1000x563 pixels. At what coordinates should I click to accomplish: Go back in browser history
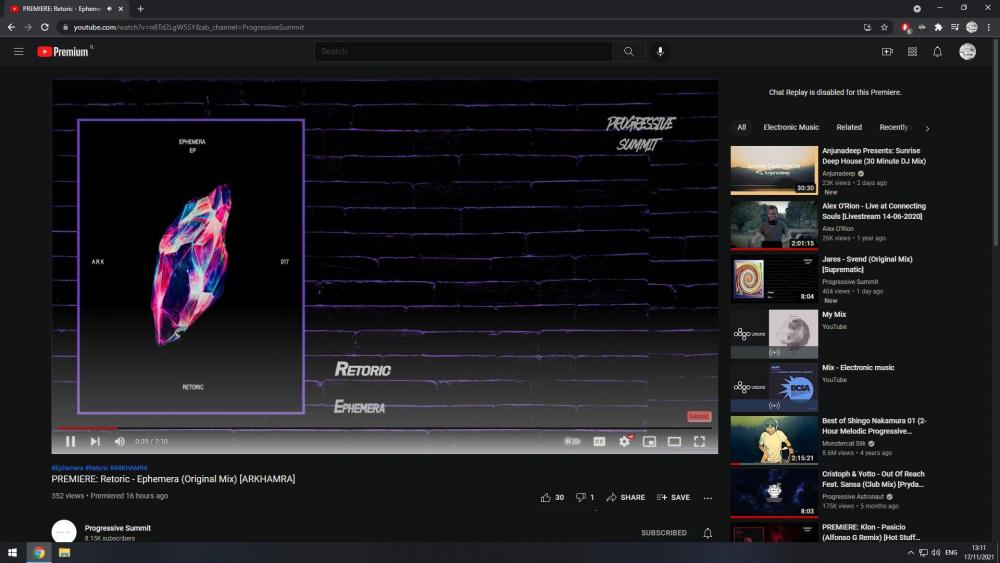[x=11, y=27]
